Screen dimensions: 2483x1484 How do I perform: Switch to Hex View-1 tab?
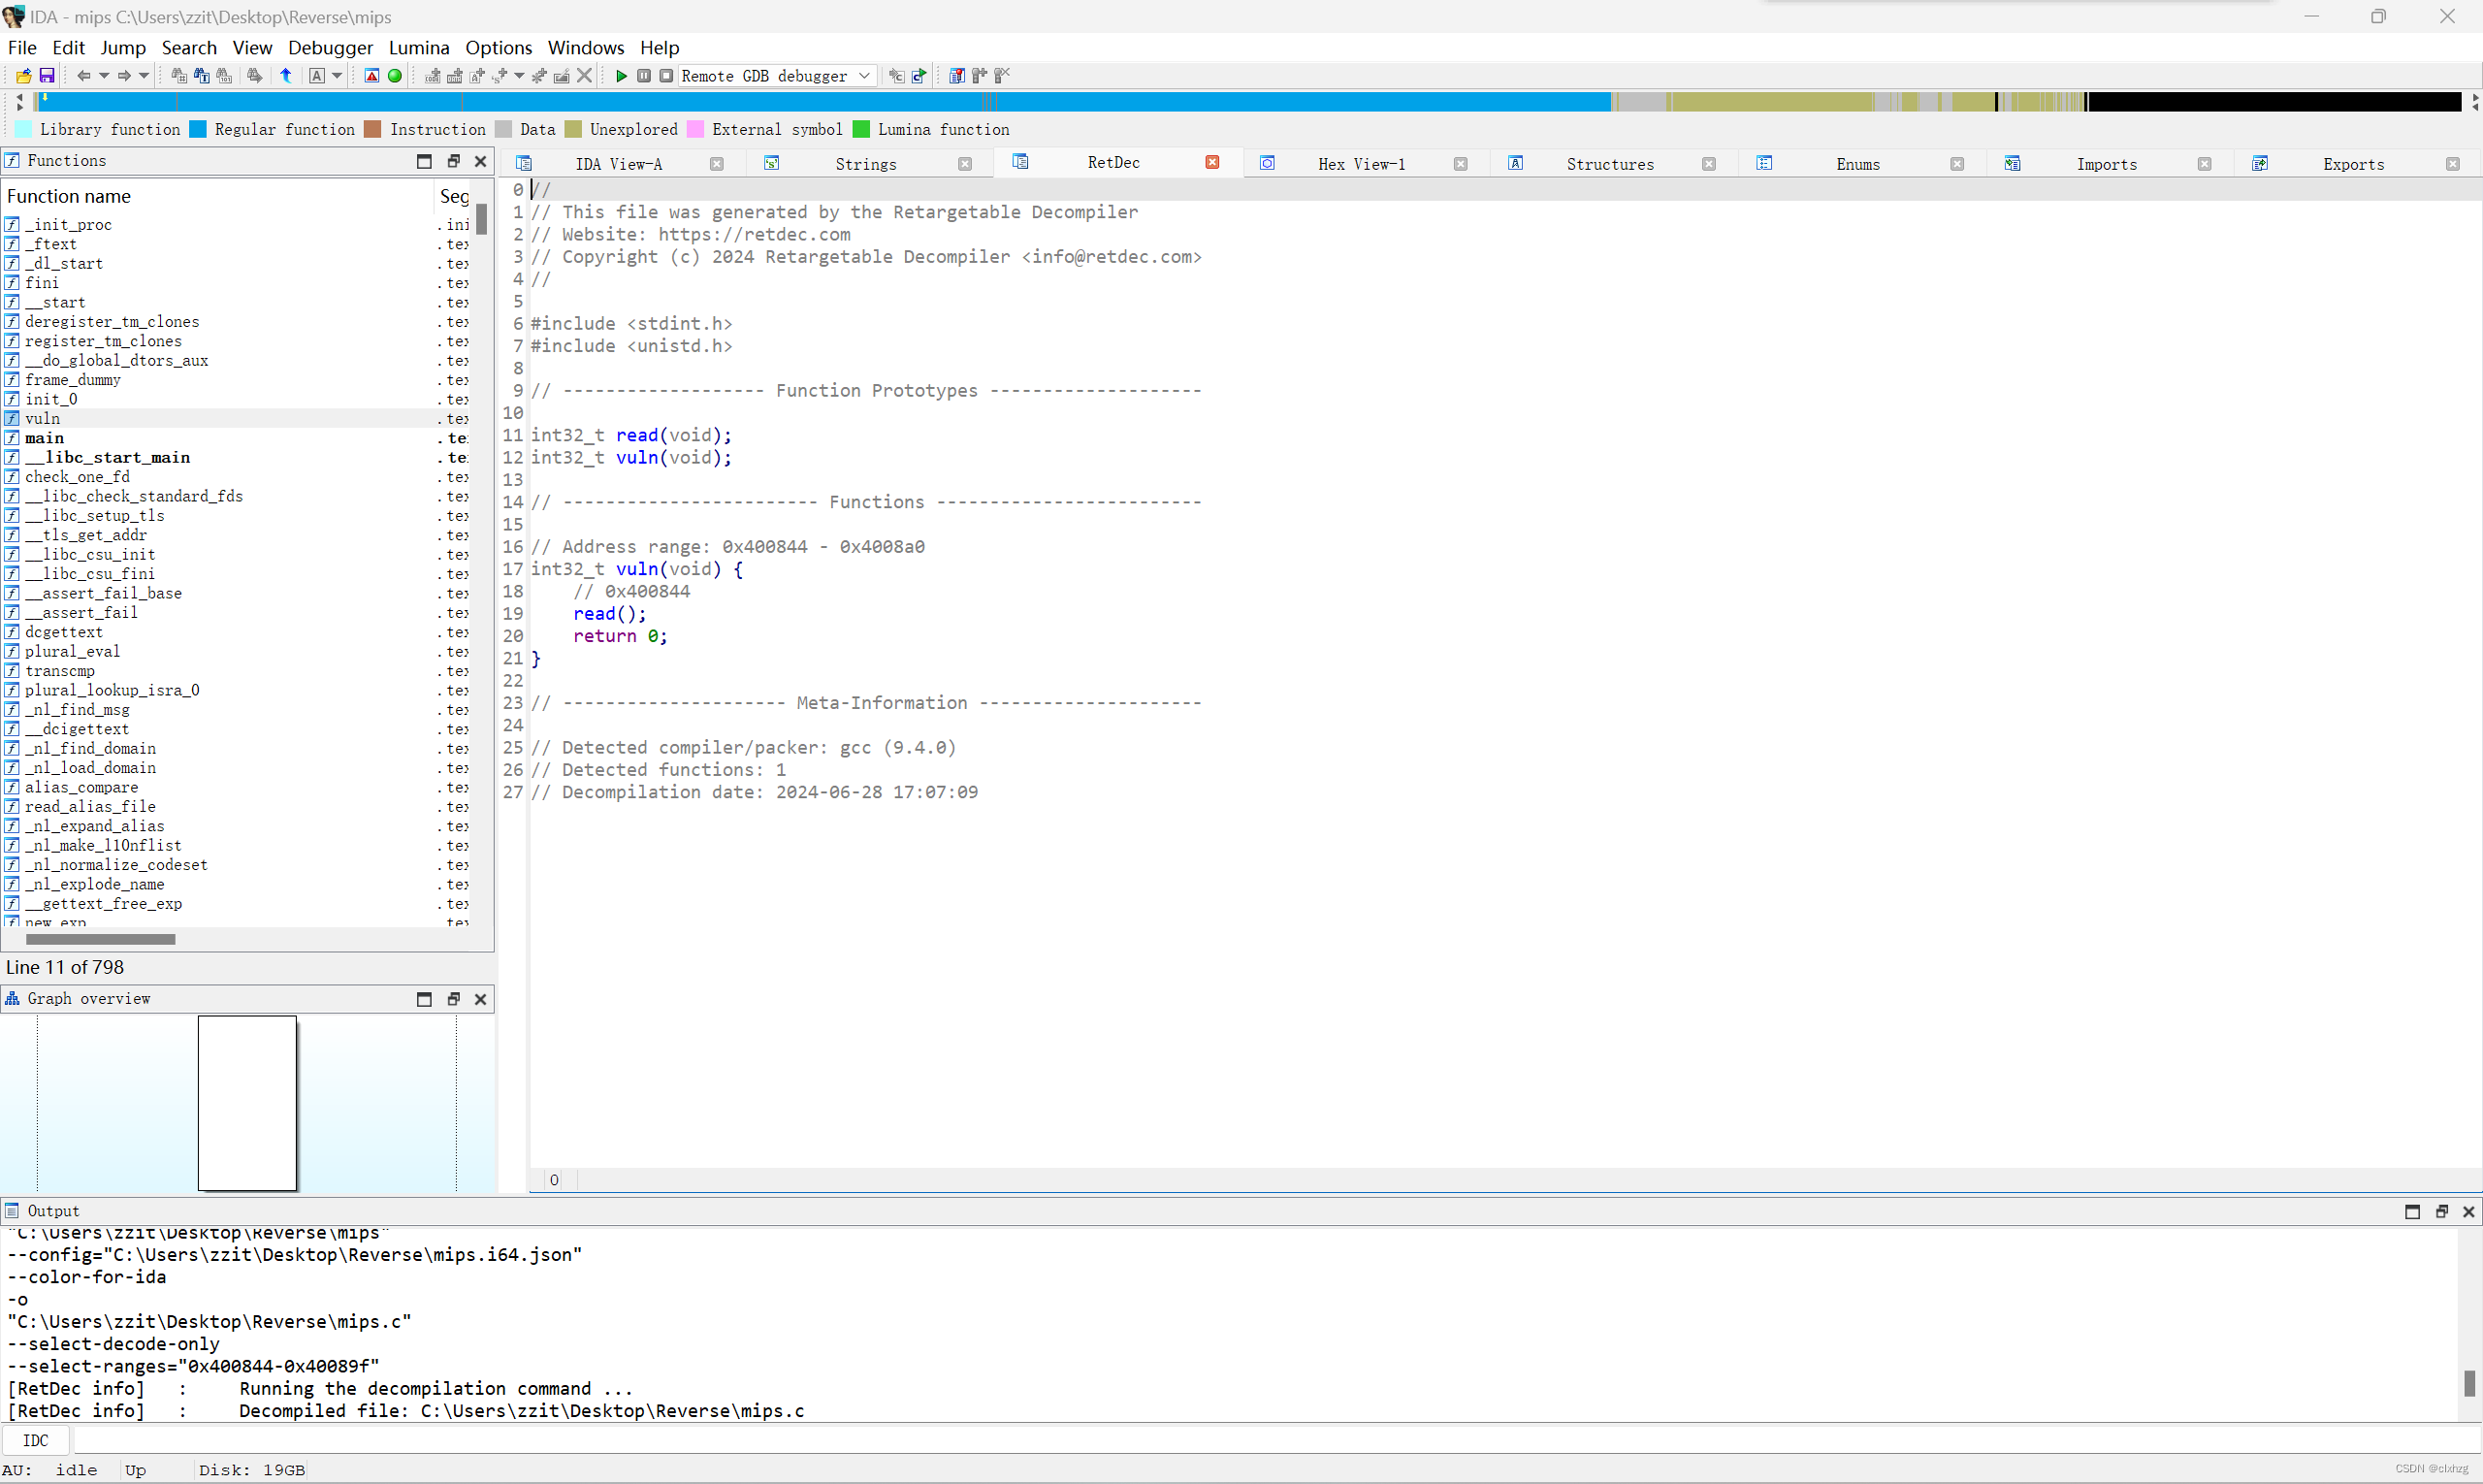tap(1362, 163)
